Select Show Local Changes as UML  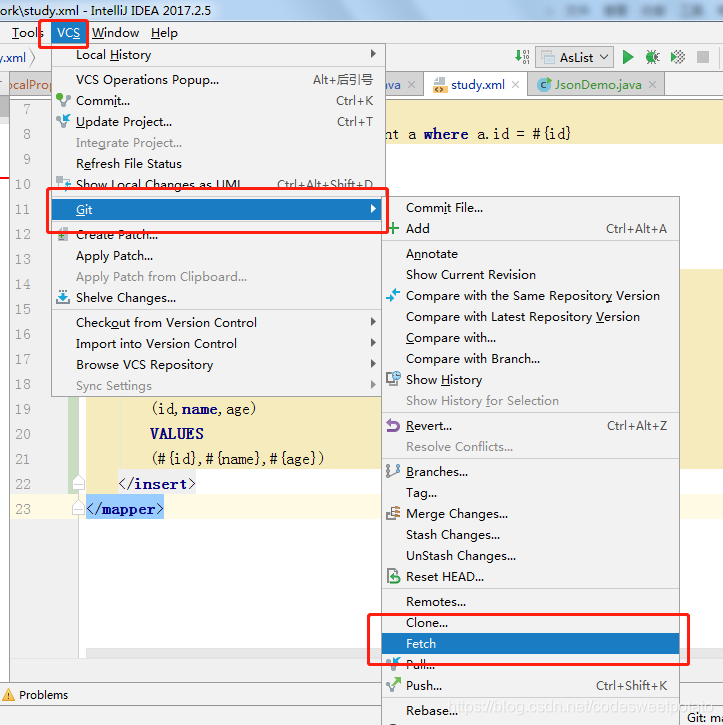(218, 184)
